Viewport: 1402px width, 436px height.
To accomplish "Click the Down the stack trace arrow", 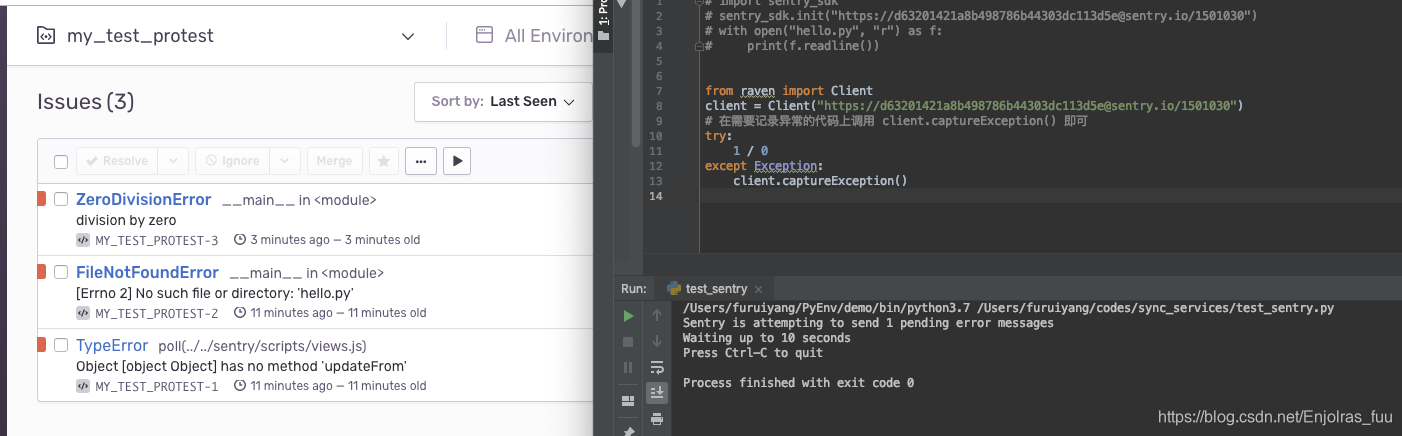I will point(657,342).
